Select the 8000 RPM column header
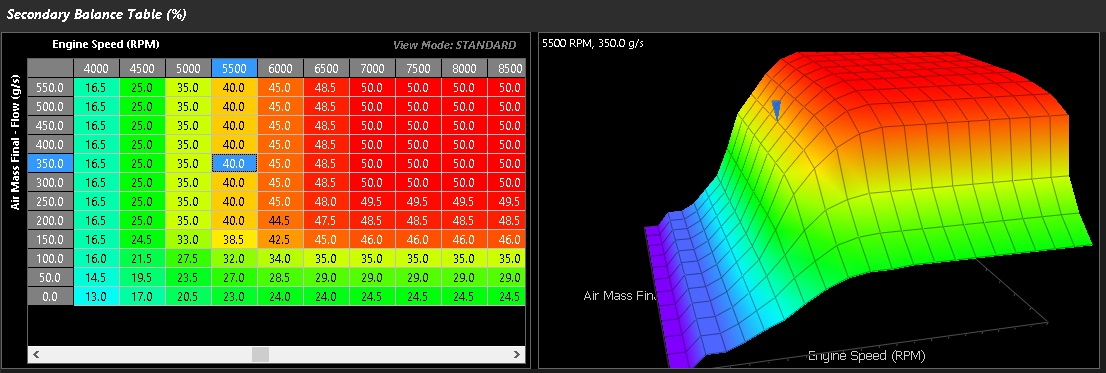1106x373 pixels. pos(464,68)
